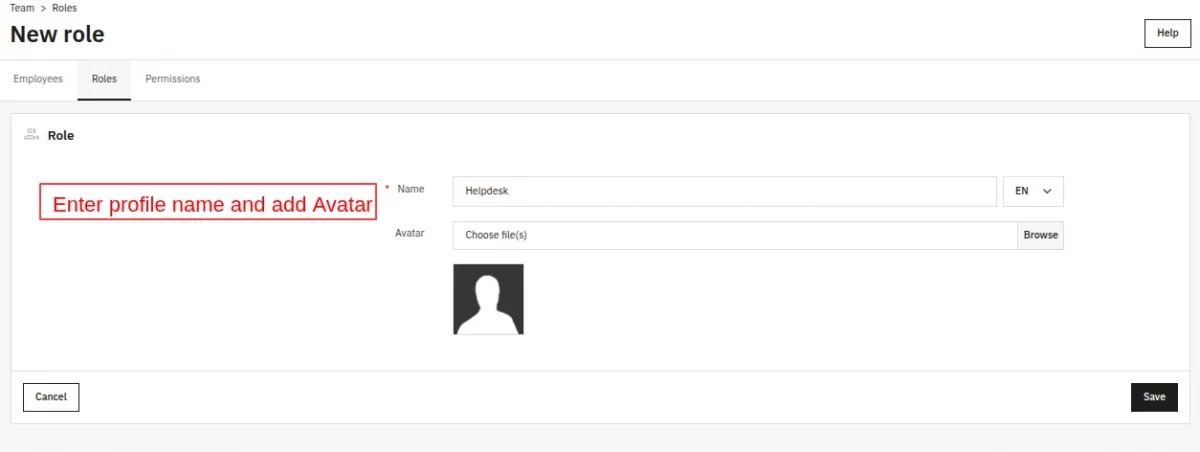1200x452 pixels.
Task: Go to Team in the breadcrumb
Action: click(x=22, y=8)
